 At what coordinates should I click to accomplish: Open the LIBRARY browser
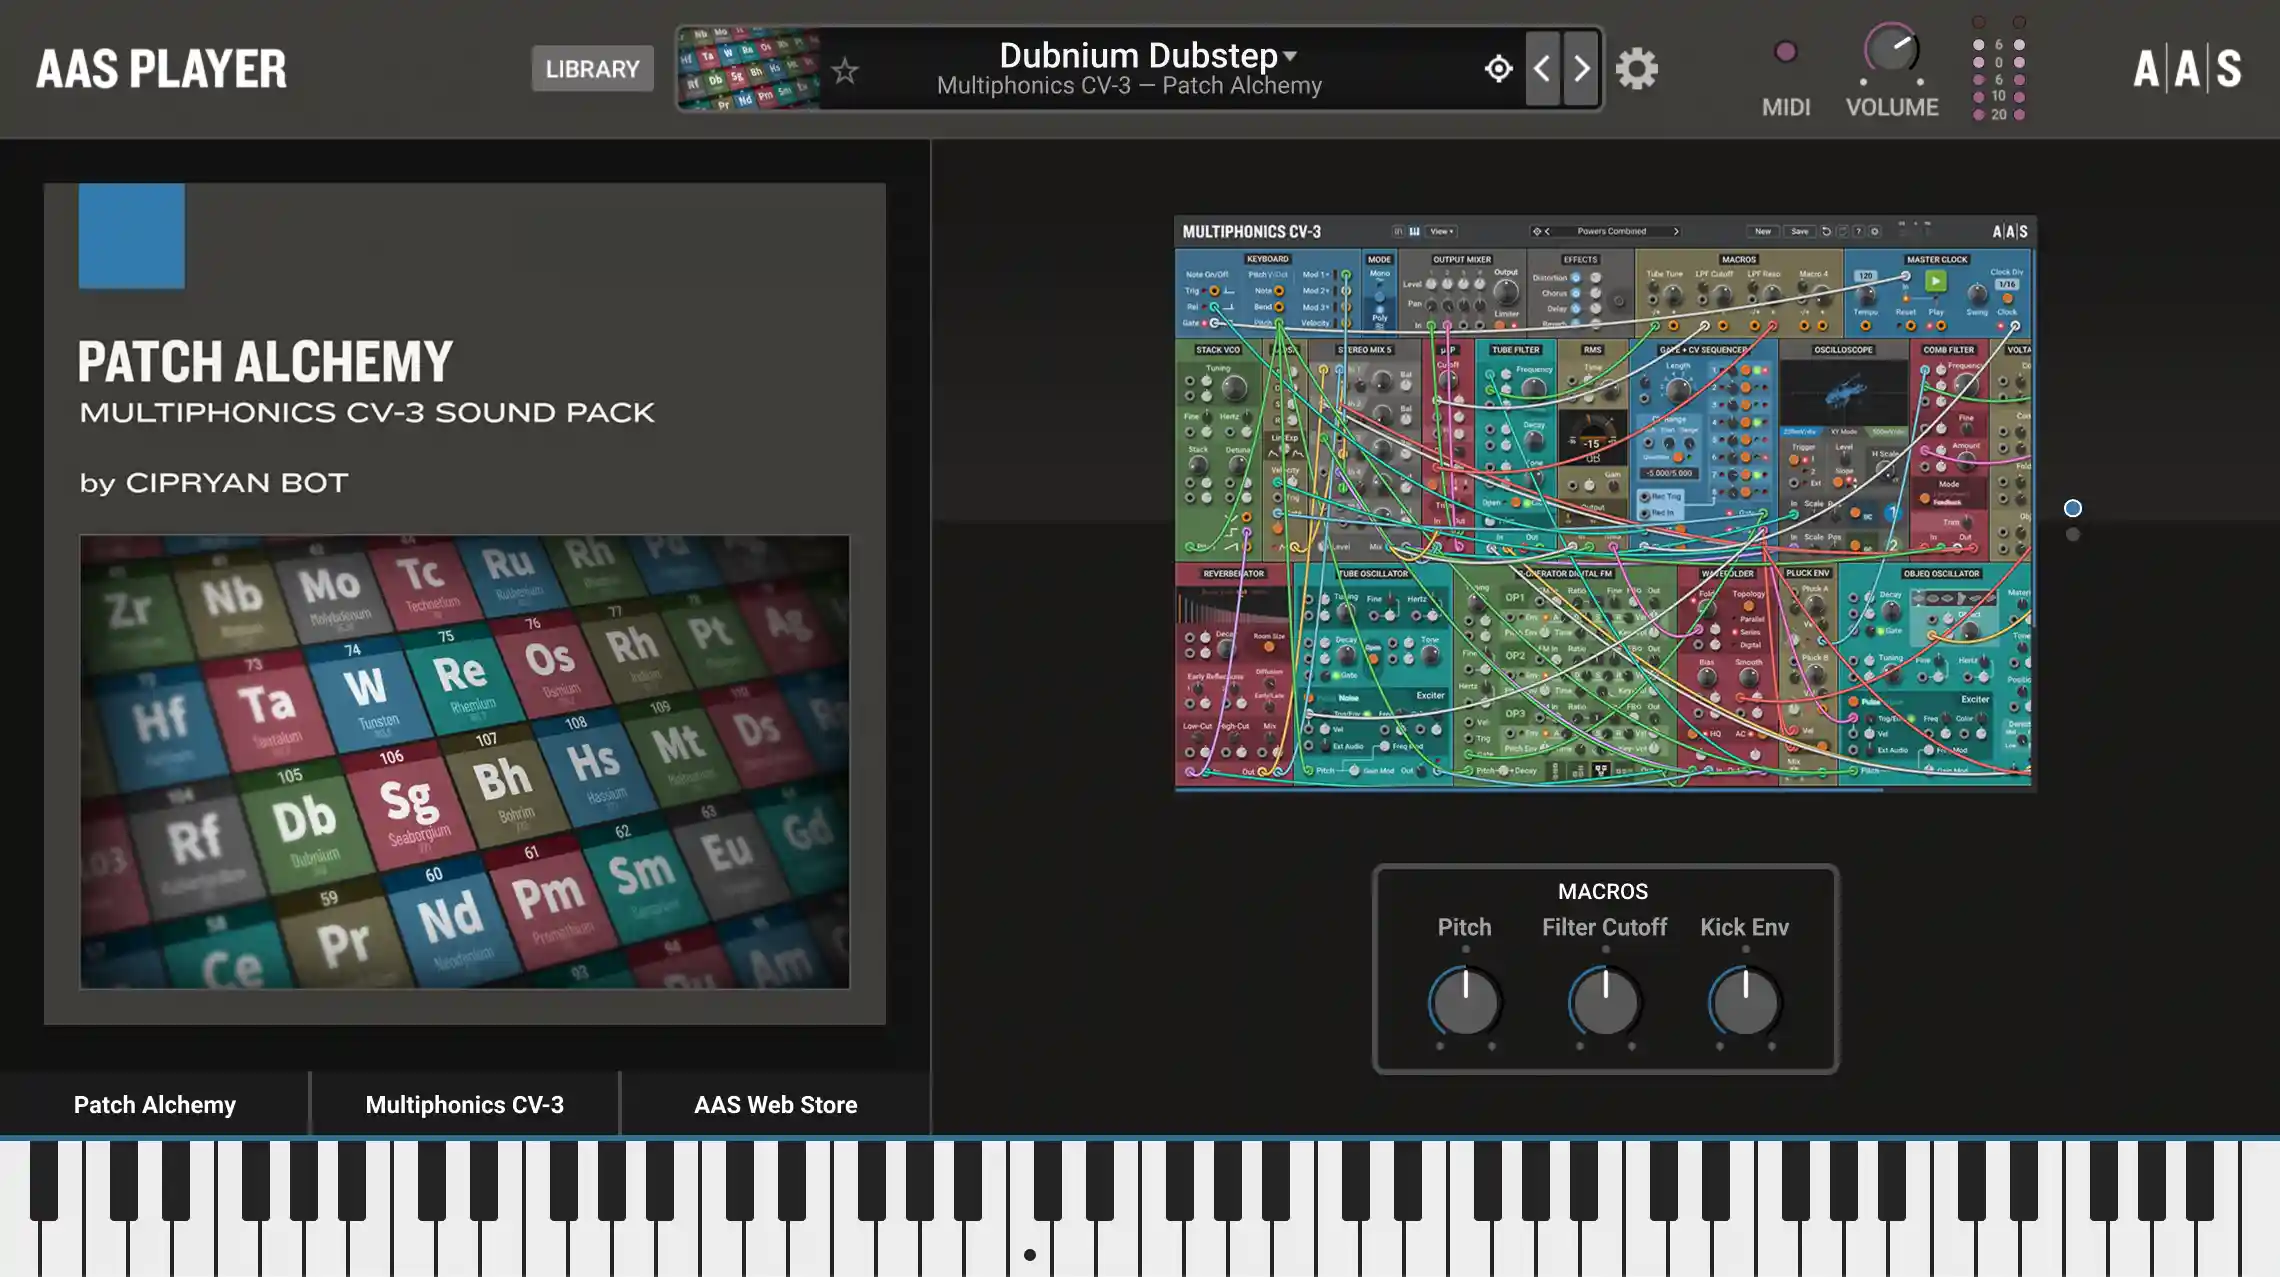click(592, 69)
